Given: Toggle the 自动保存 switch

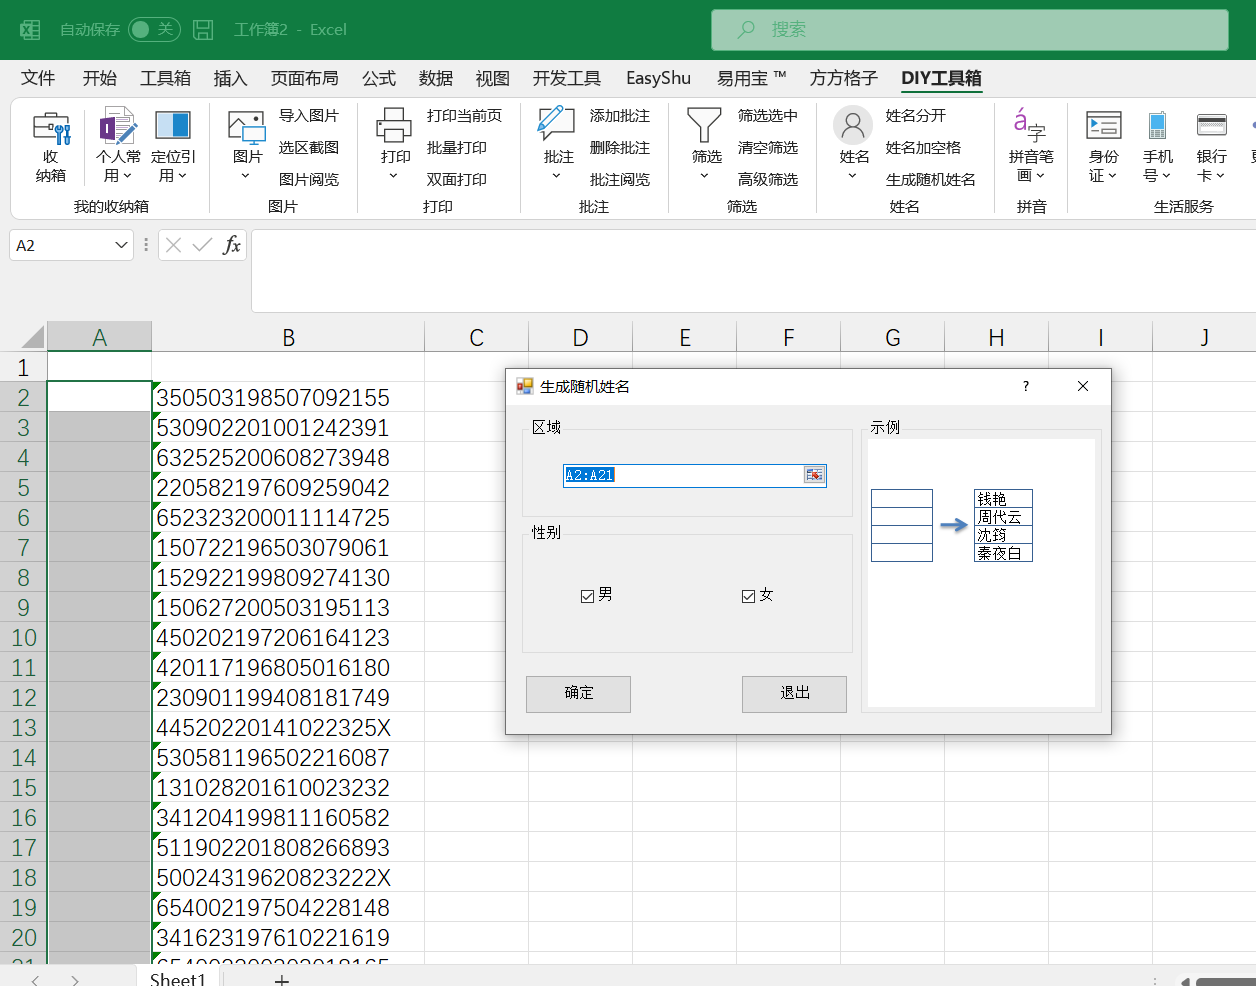Looking at the screenshot, I should click(x=154, y=30).
